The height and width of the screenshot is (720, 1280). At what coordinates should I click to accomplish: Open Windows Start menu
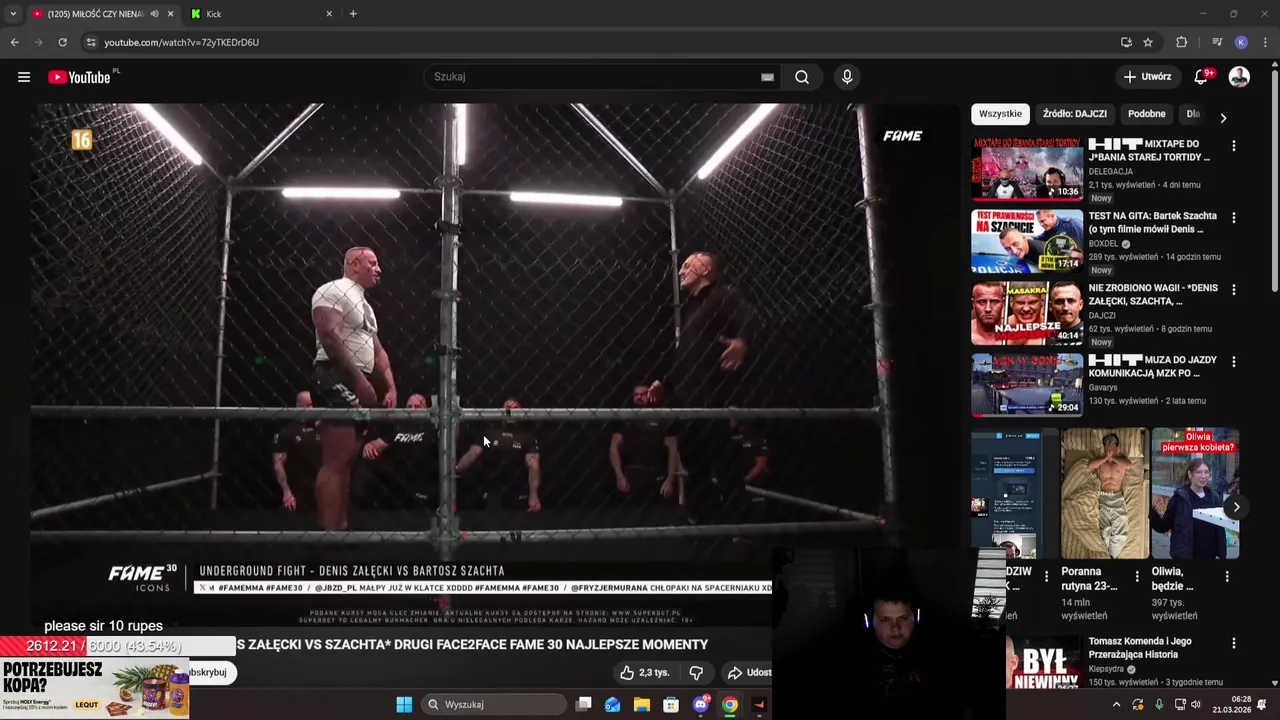coord(404,705)
